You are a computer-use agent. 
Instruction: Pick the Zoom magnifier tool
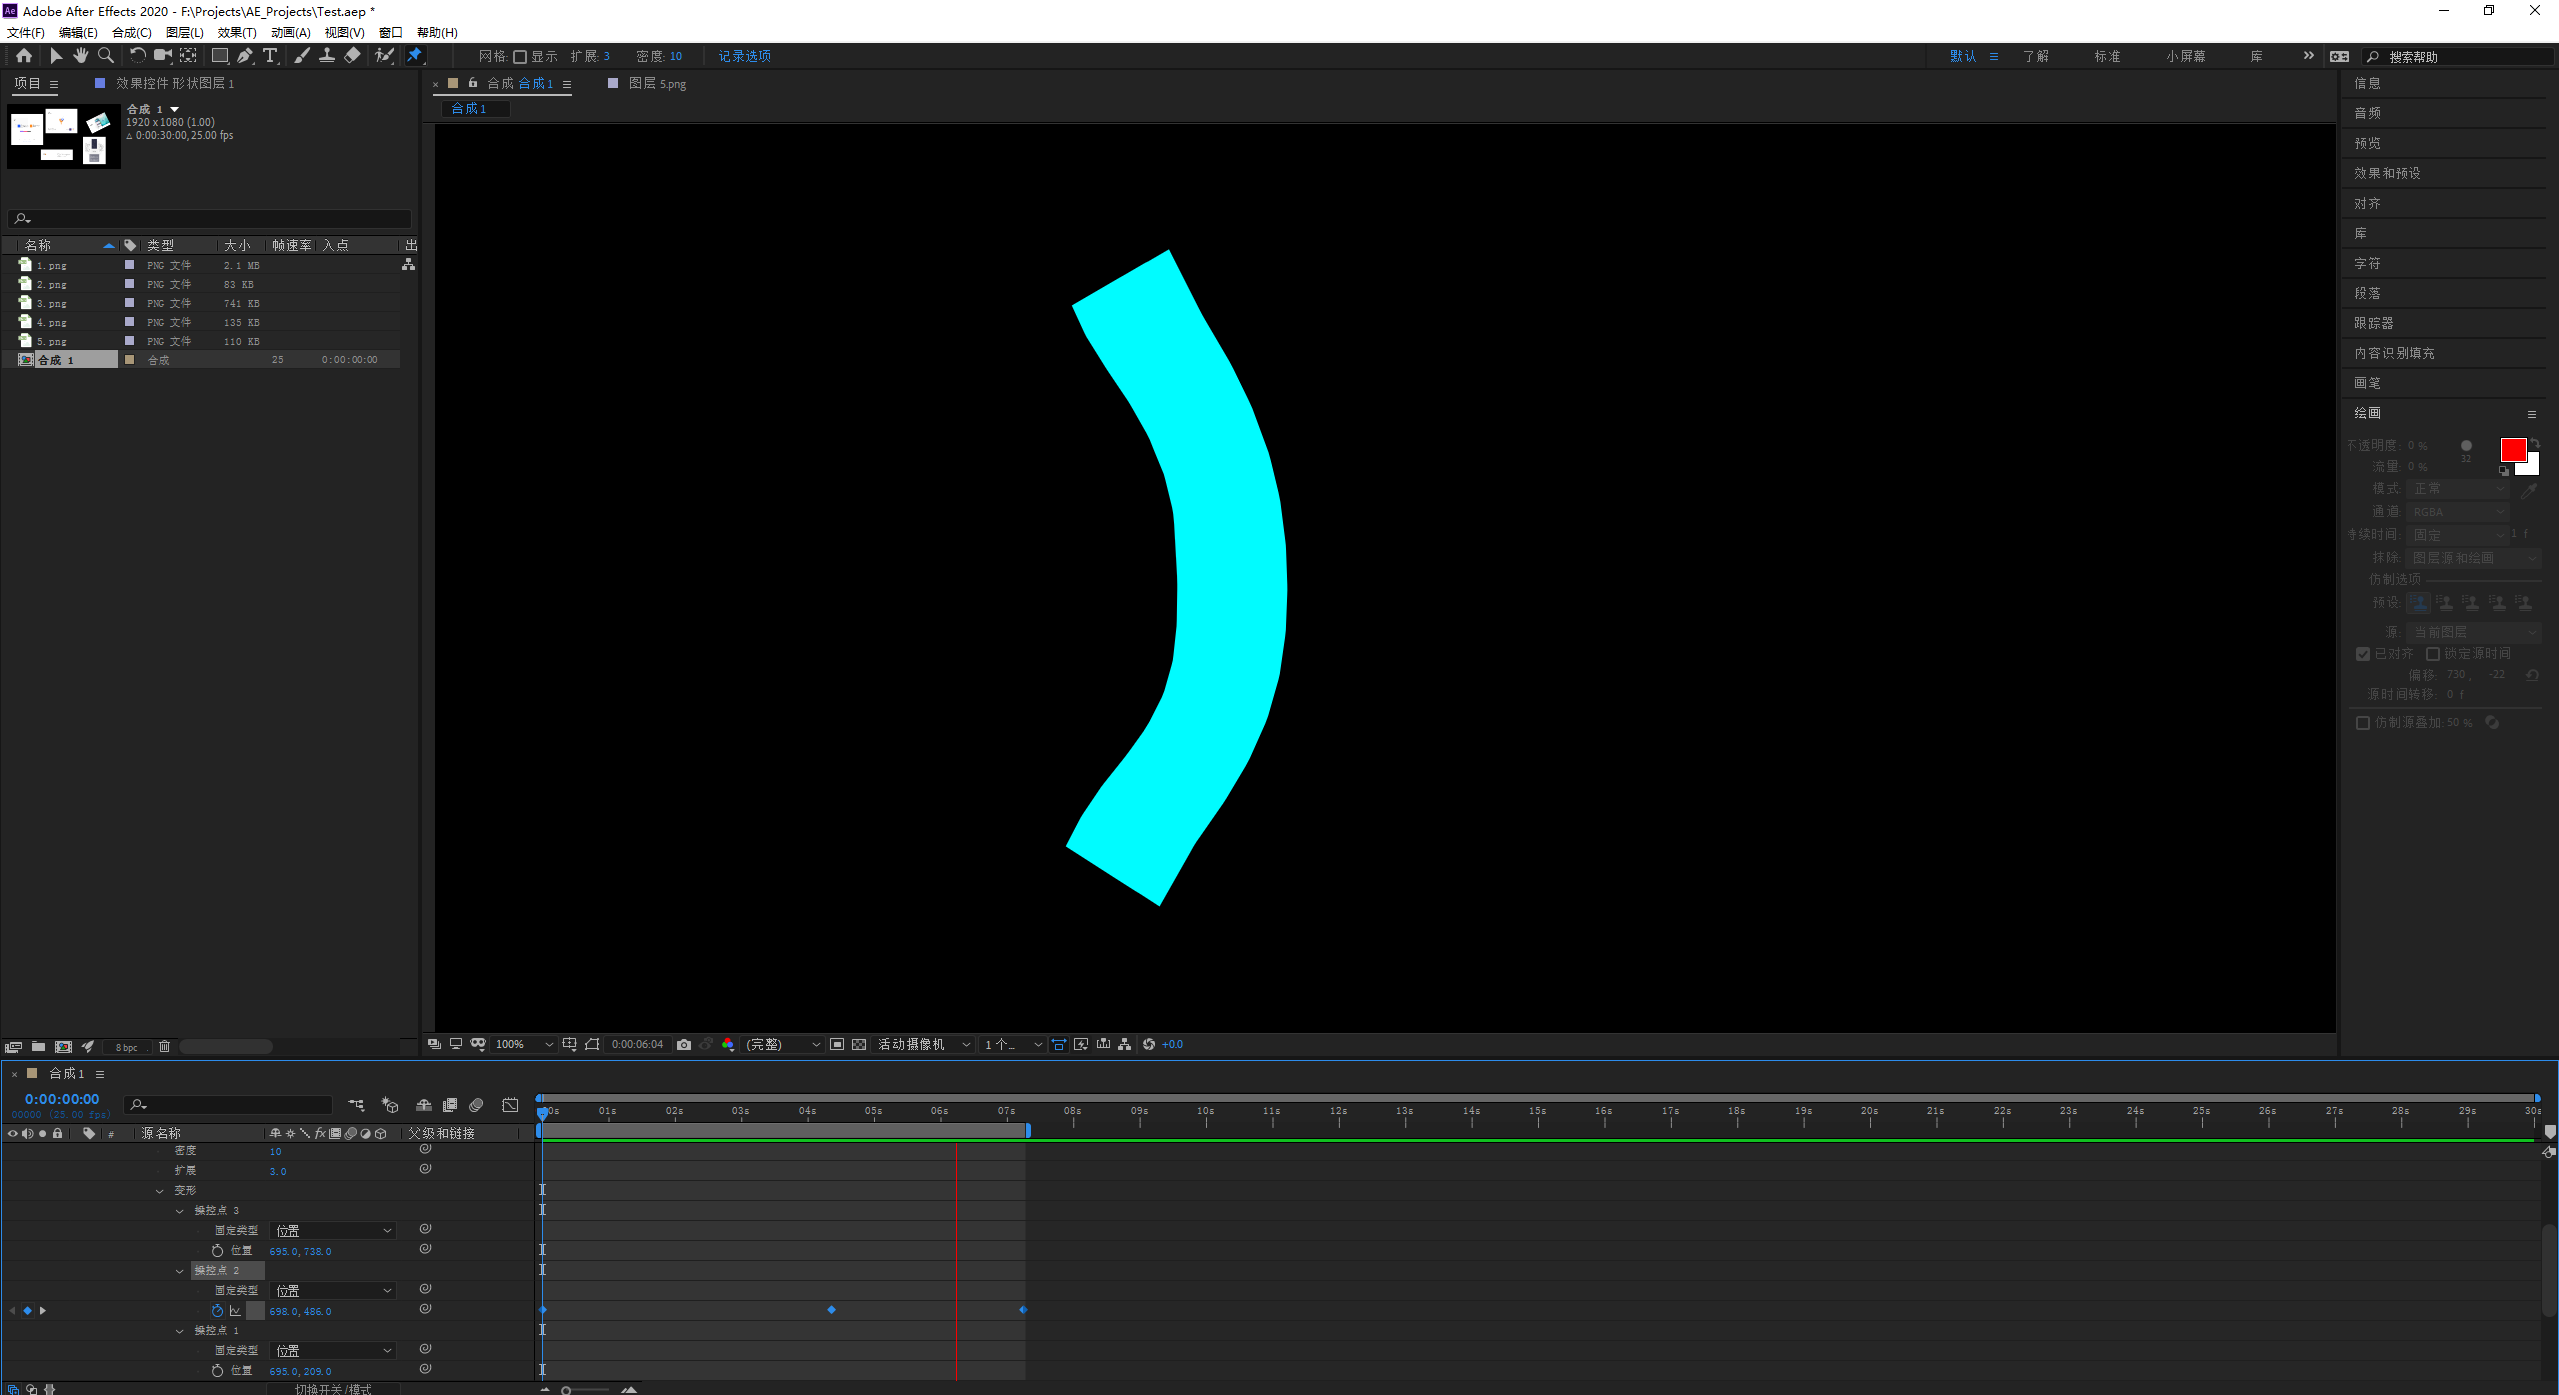pyautogui.click(x=106, y=56)
